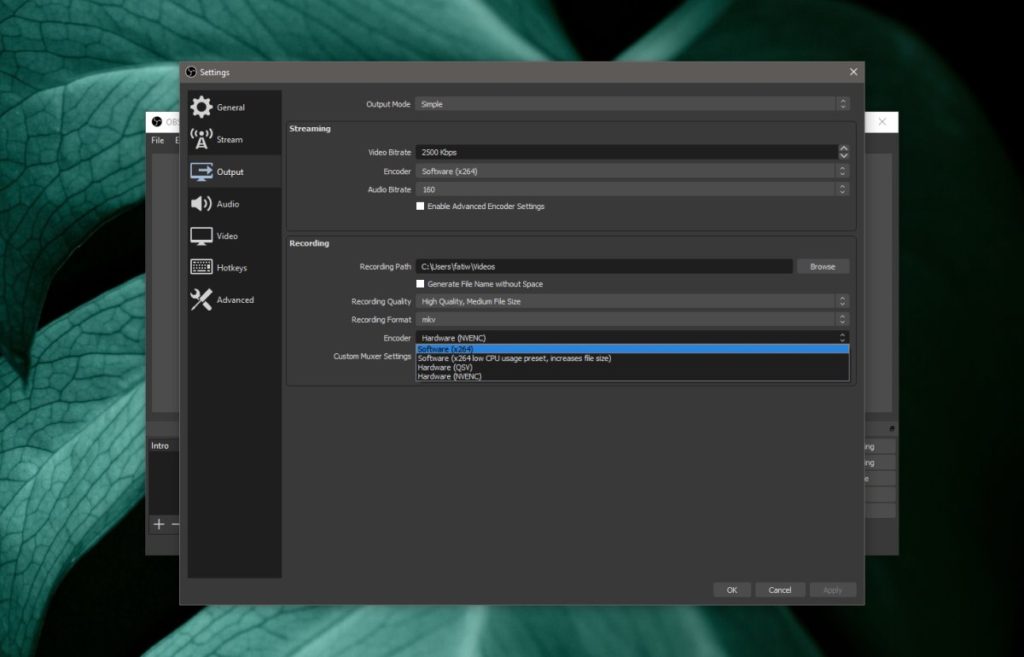Open the Recording Format mkv dropdown
This screenshot has width=1024, height=657.
[632, 320]
